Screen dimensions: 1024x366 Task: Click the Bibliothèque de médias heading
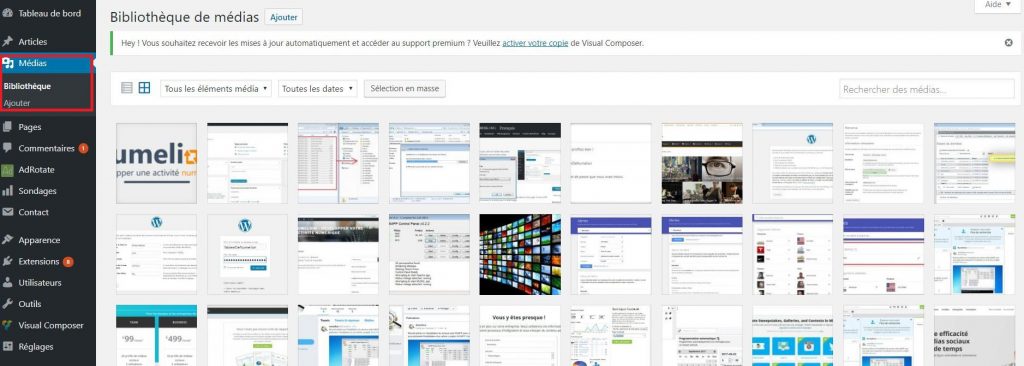(x=184, y=18)
